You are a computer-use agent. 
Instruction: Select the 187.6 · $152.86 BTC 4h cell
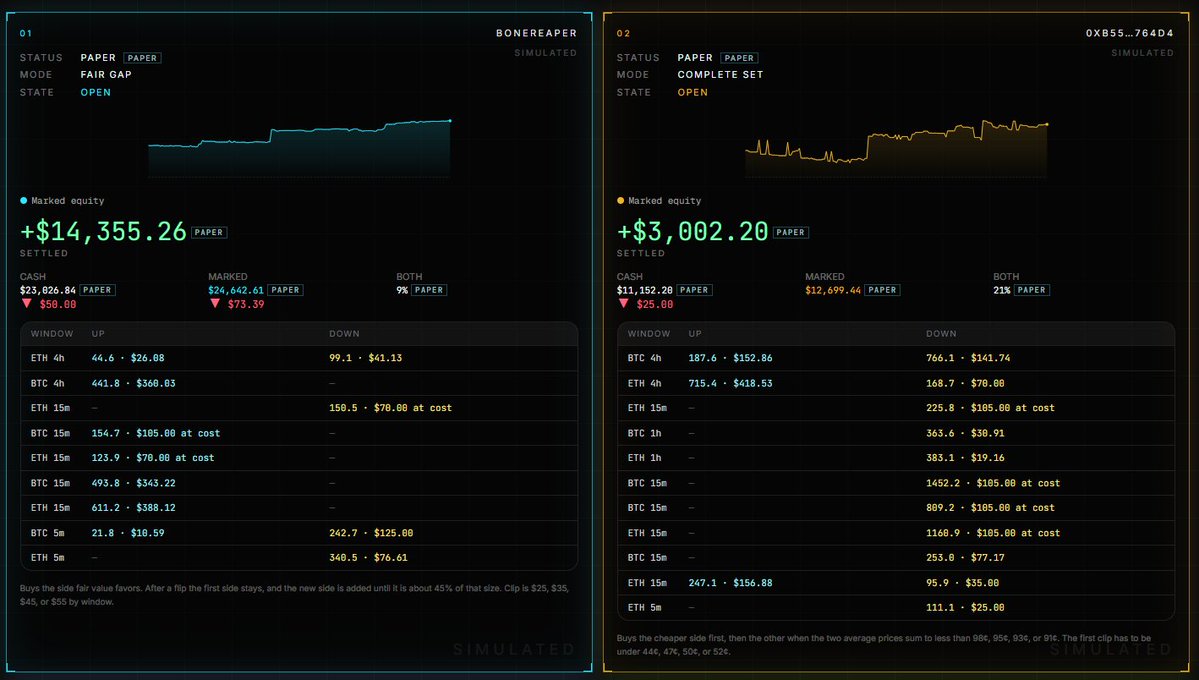click(x=730, y=358)
